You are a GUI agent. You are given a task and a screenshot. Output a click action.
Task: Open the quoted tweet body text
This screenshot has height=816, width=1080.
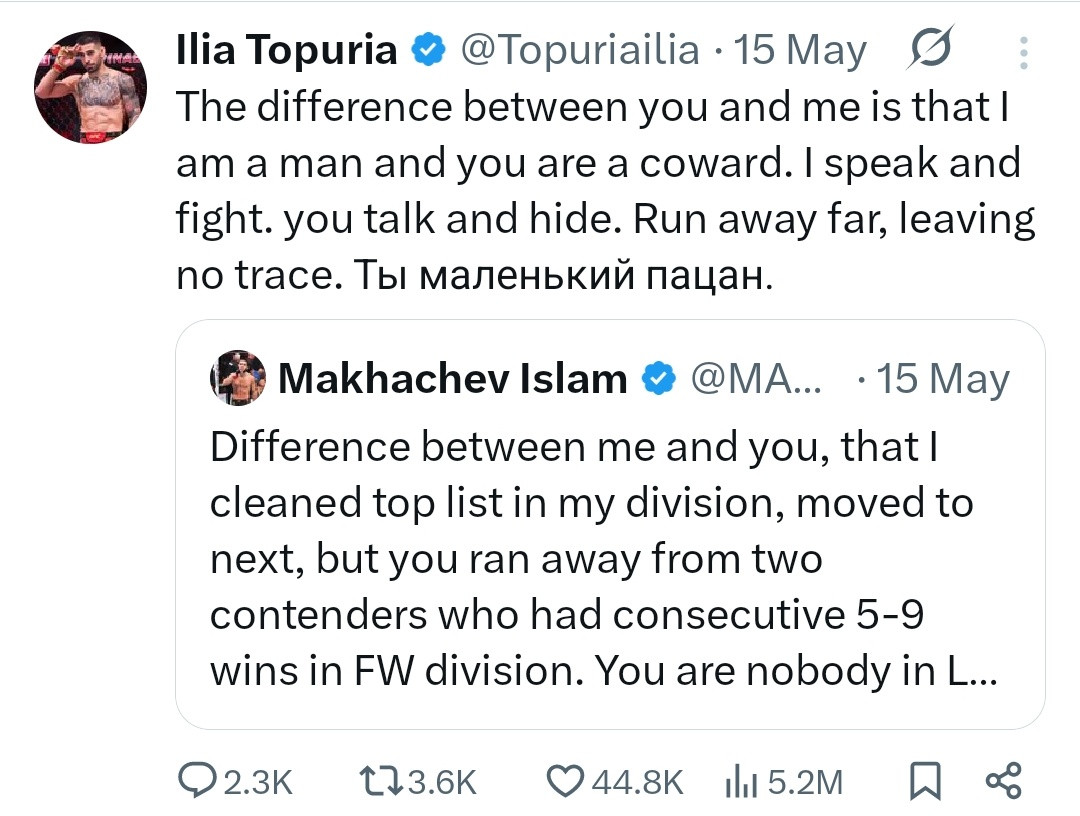pyautogui.click(x=590, y=559)
